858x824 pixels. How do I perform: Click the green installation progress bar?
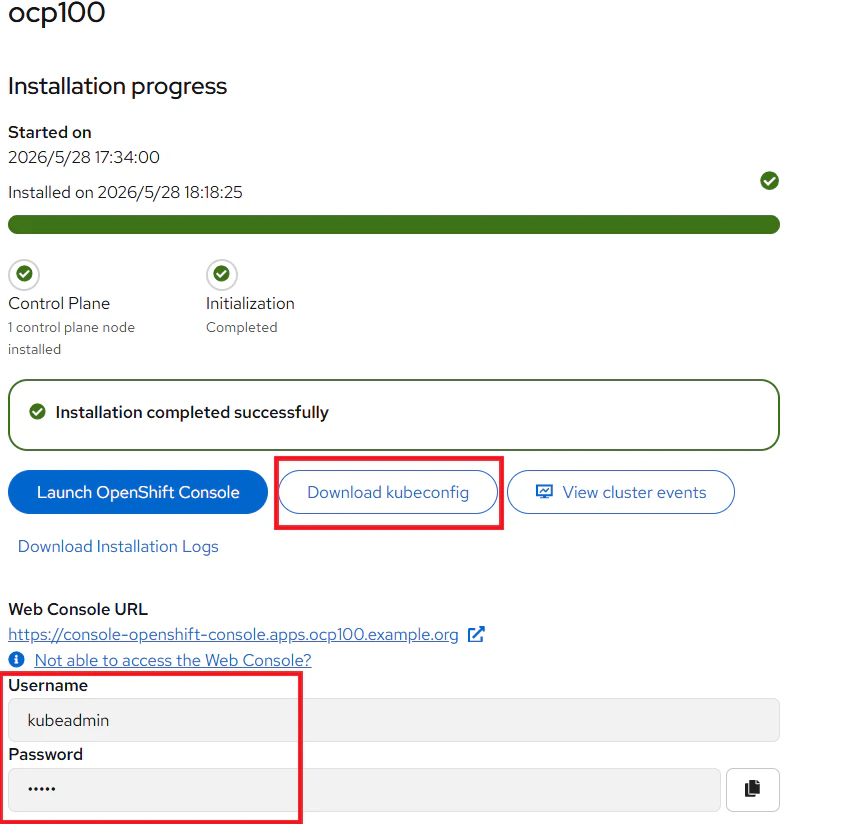click(x=393, y=224)
